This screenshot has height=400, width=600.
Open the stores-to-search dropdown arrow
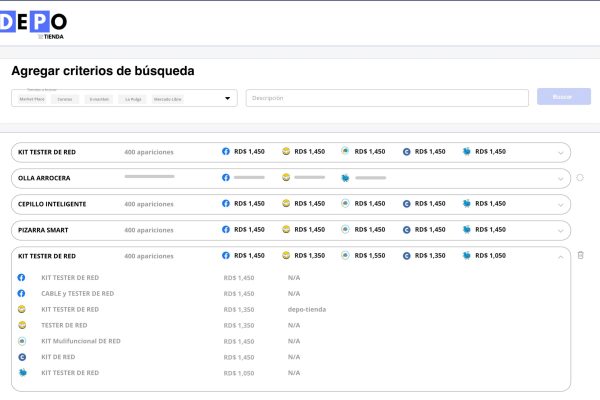[227, 98]
